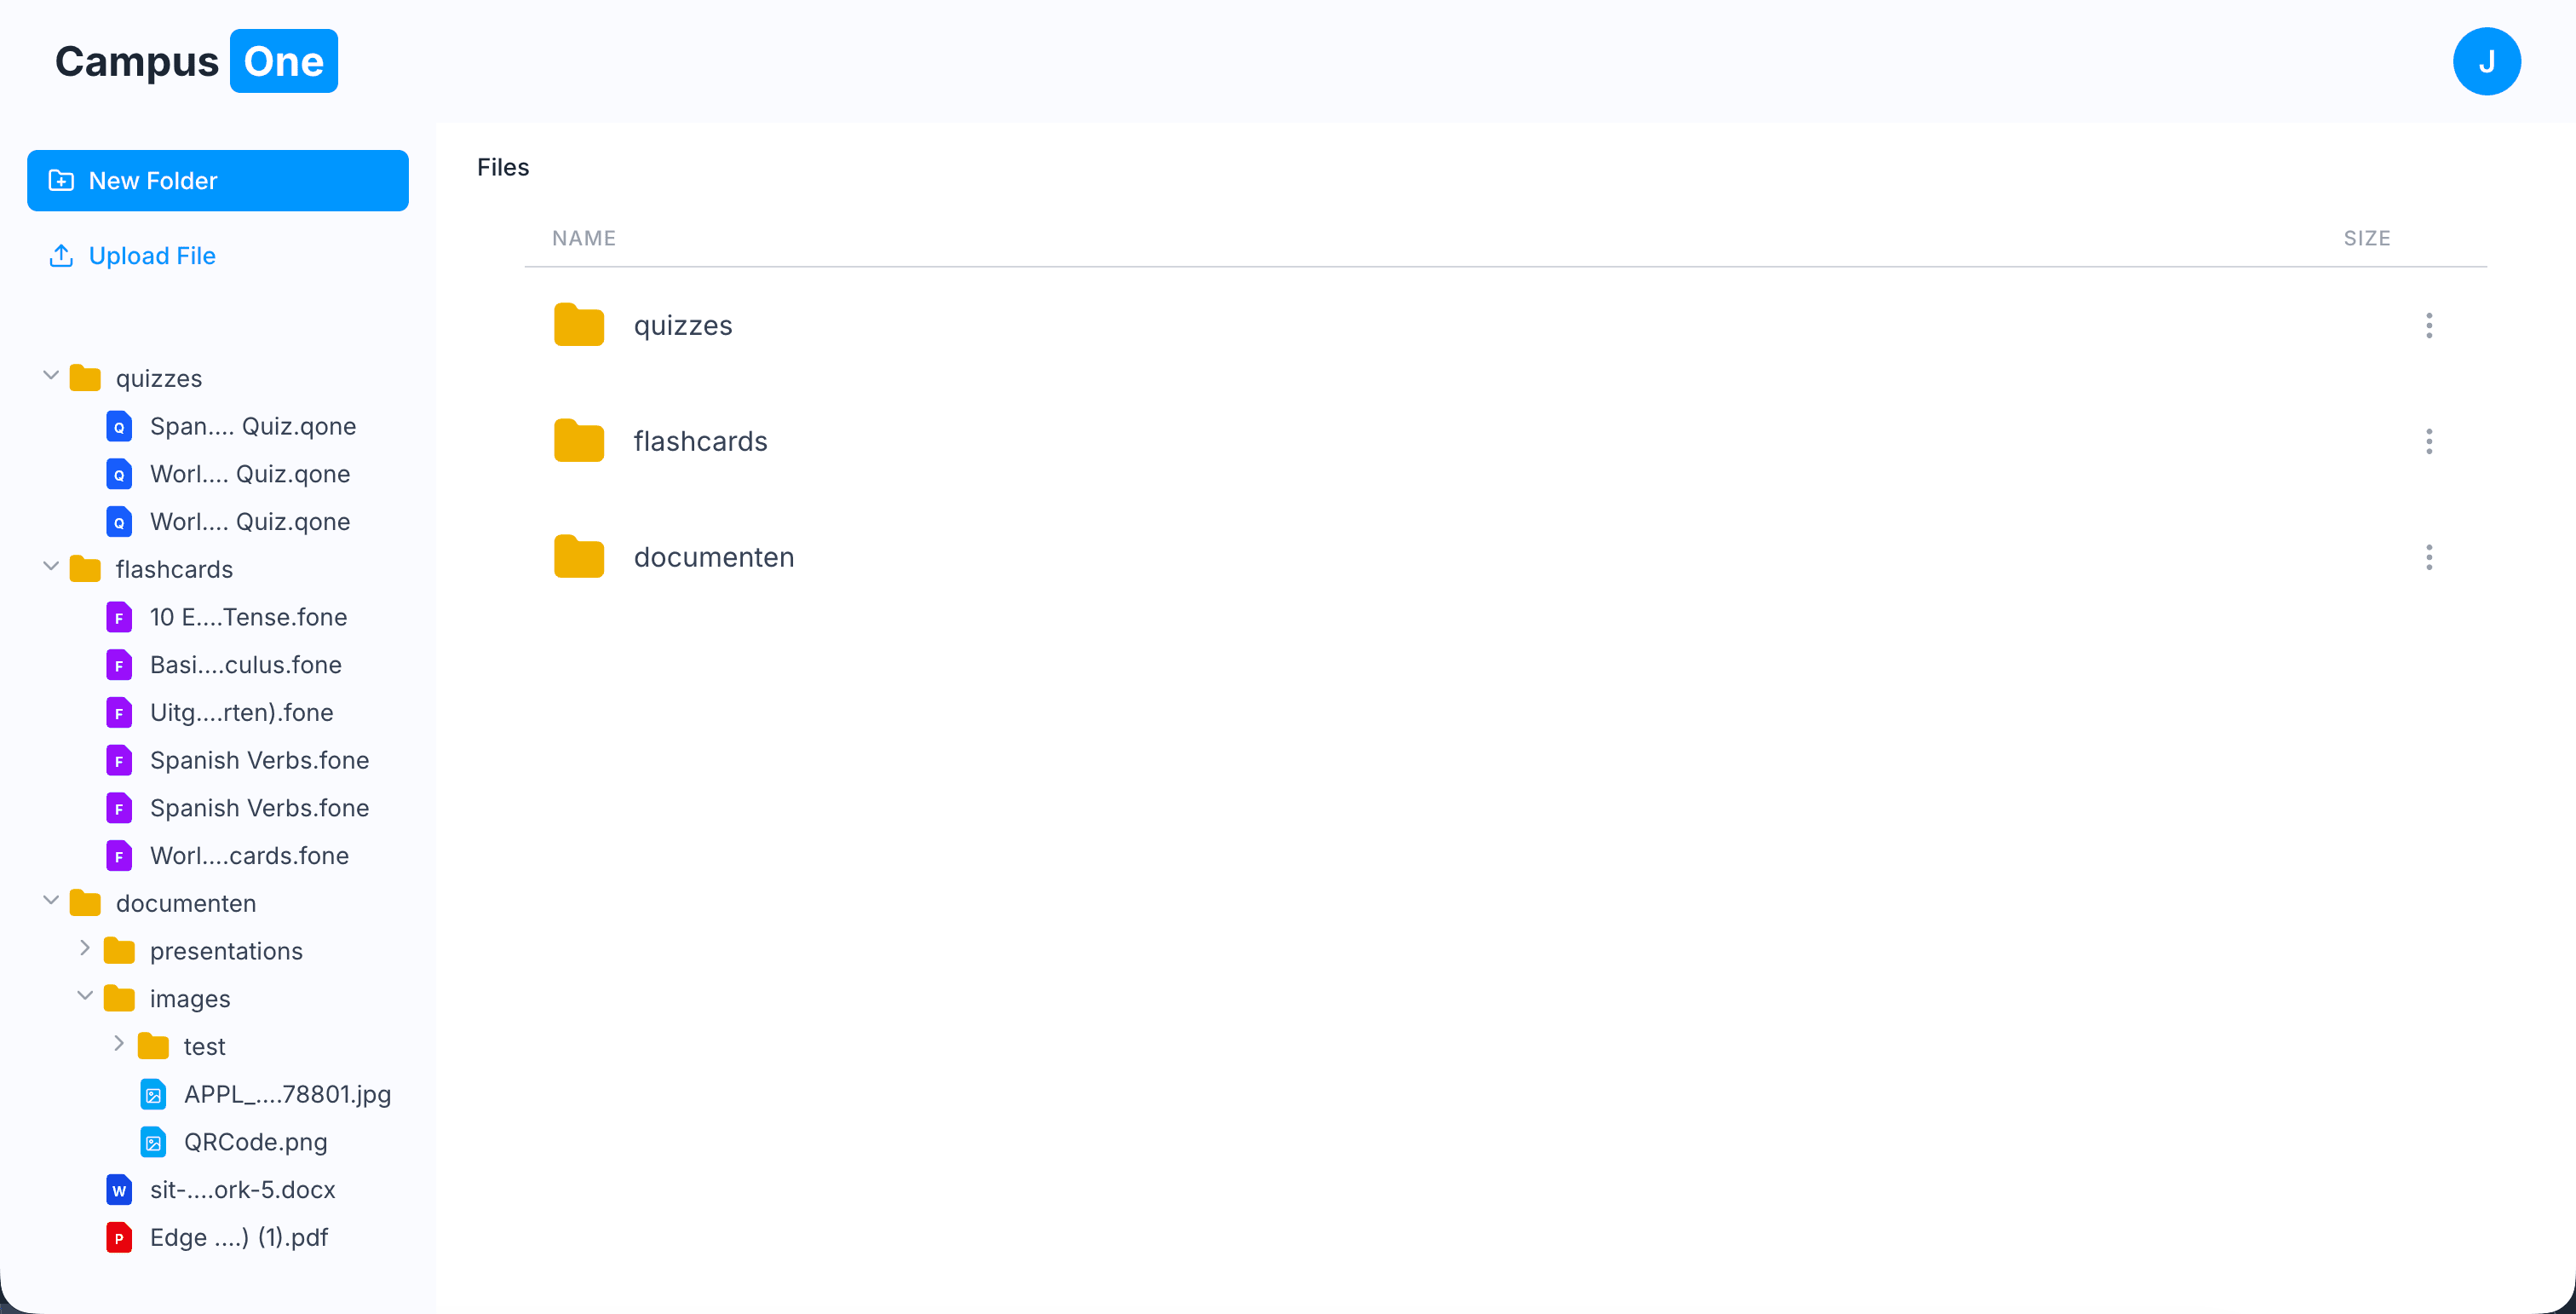This screenshot has height=1314, width=2576.
Task: Open the flashcards row options menu
Action: 2428,441
